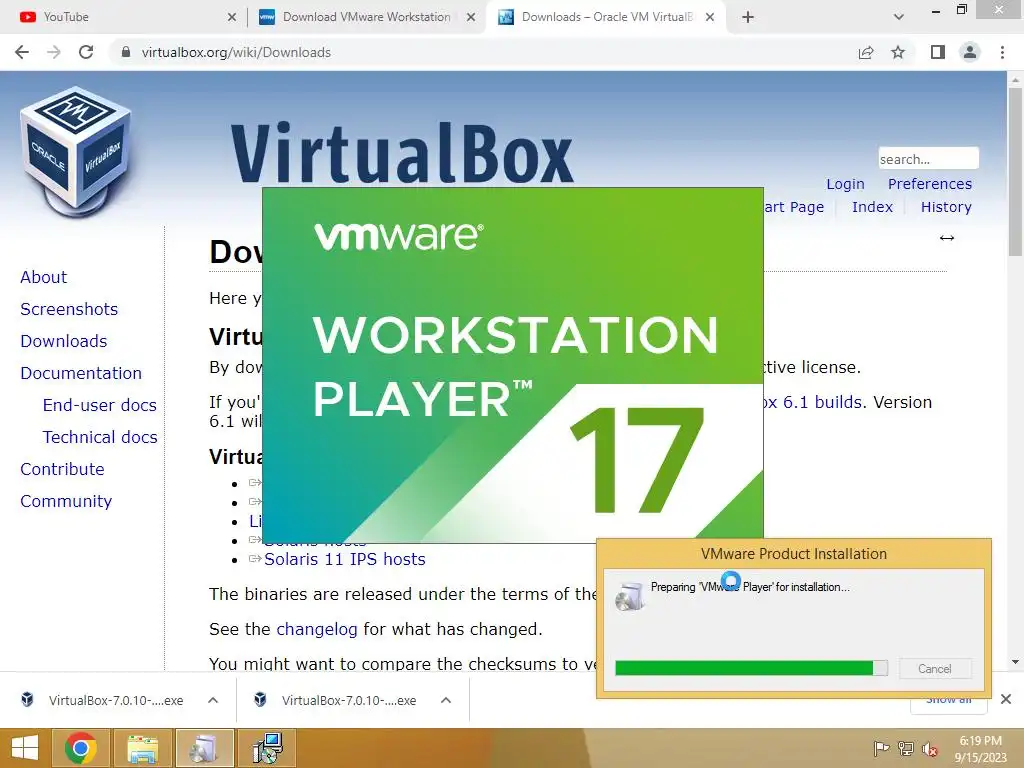Reload the VirtualBox downloads page

point(86,52)
